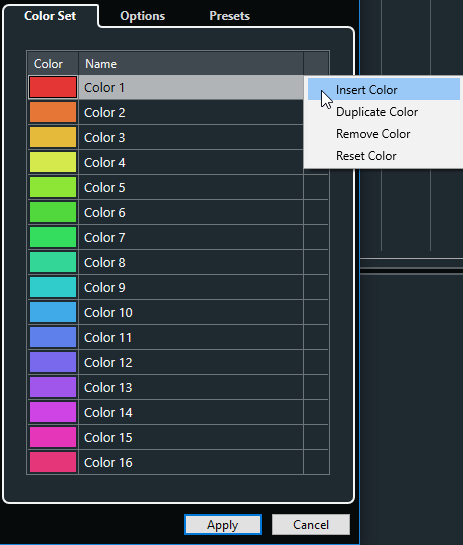
Task: Click the red Color 1 swatch
Action: (53, 87)
